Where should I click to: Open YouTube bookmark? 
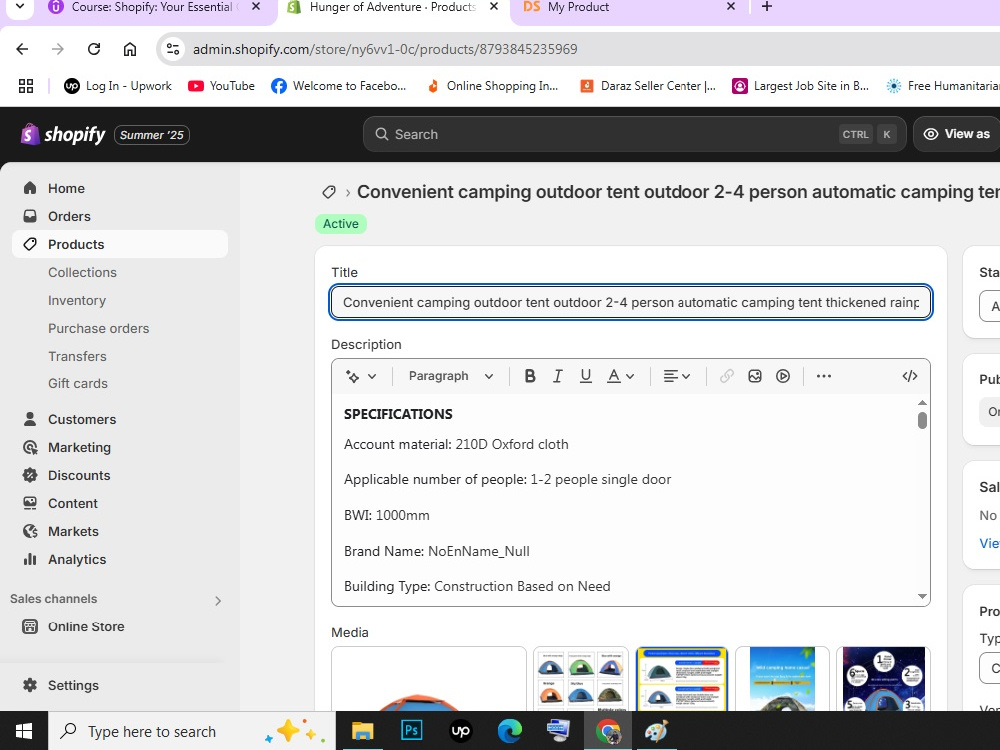pyautogui.click(x=221, y=86)
